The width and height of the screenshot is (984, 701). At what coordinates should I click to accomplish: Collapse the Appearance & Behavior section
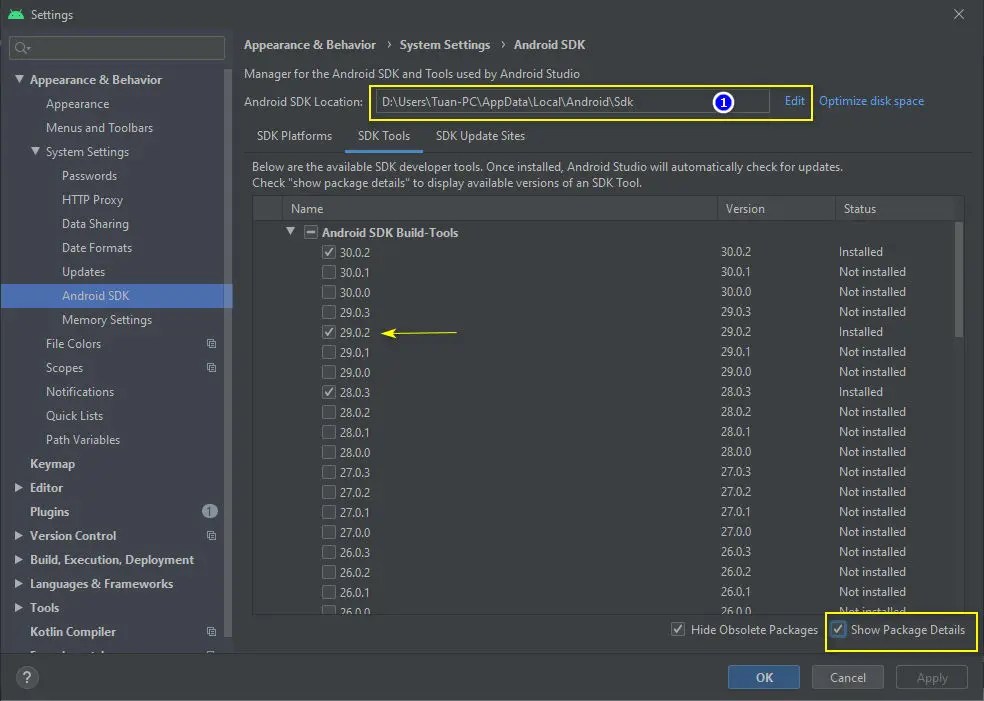20,79
